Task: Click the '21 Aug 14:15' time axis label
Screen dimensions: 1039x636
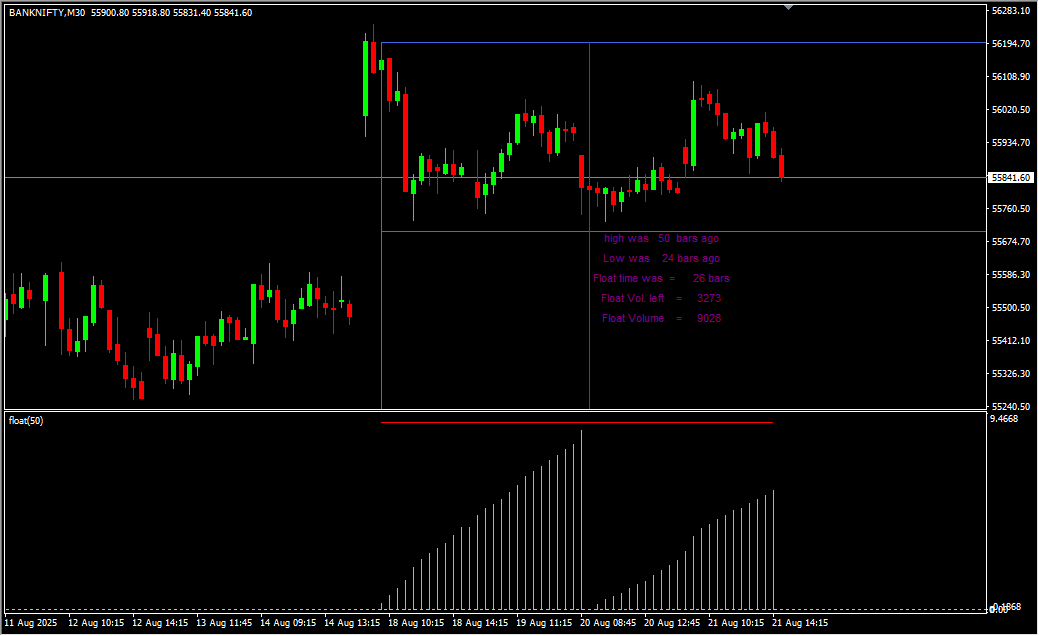Action: (800, 622)
